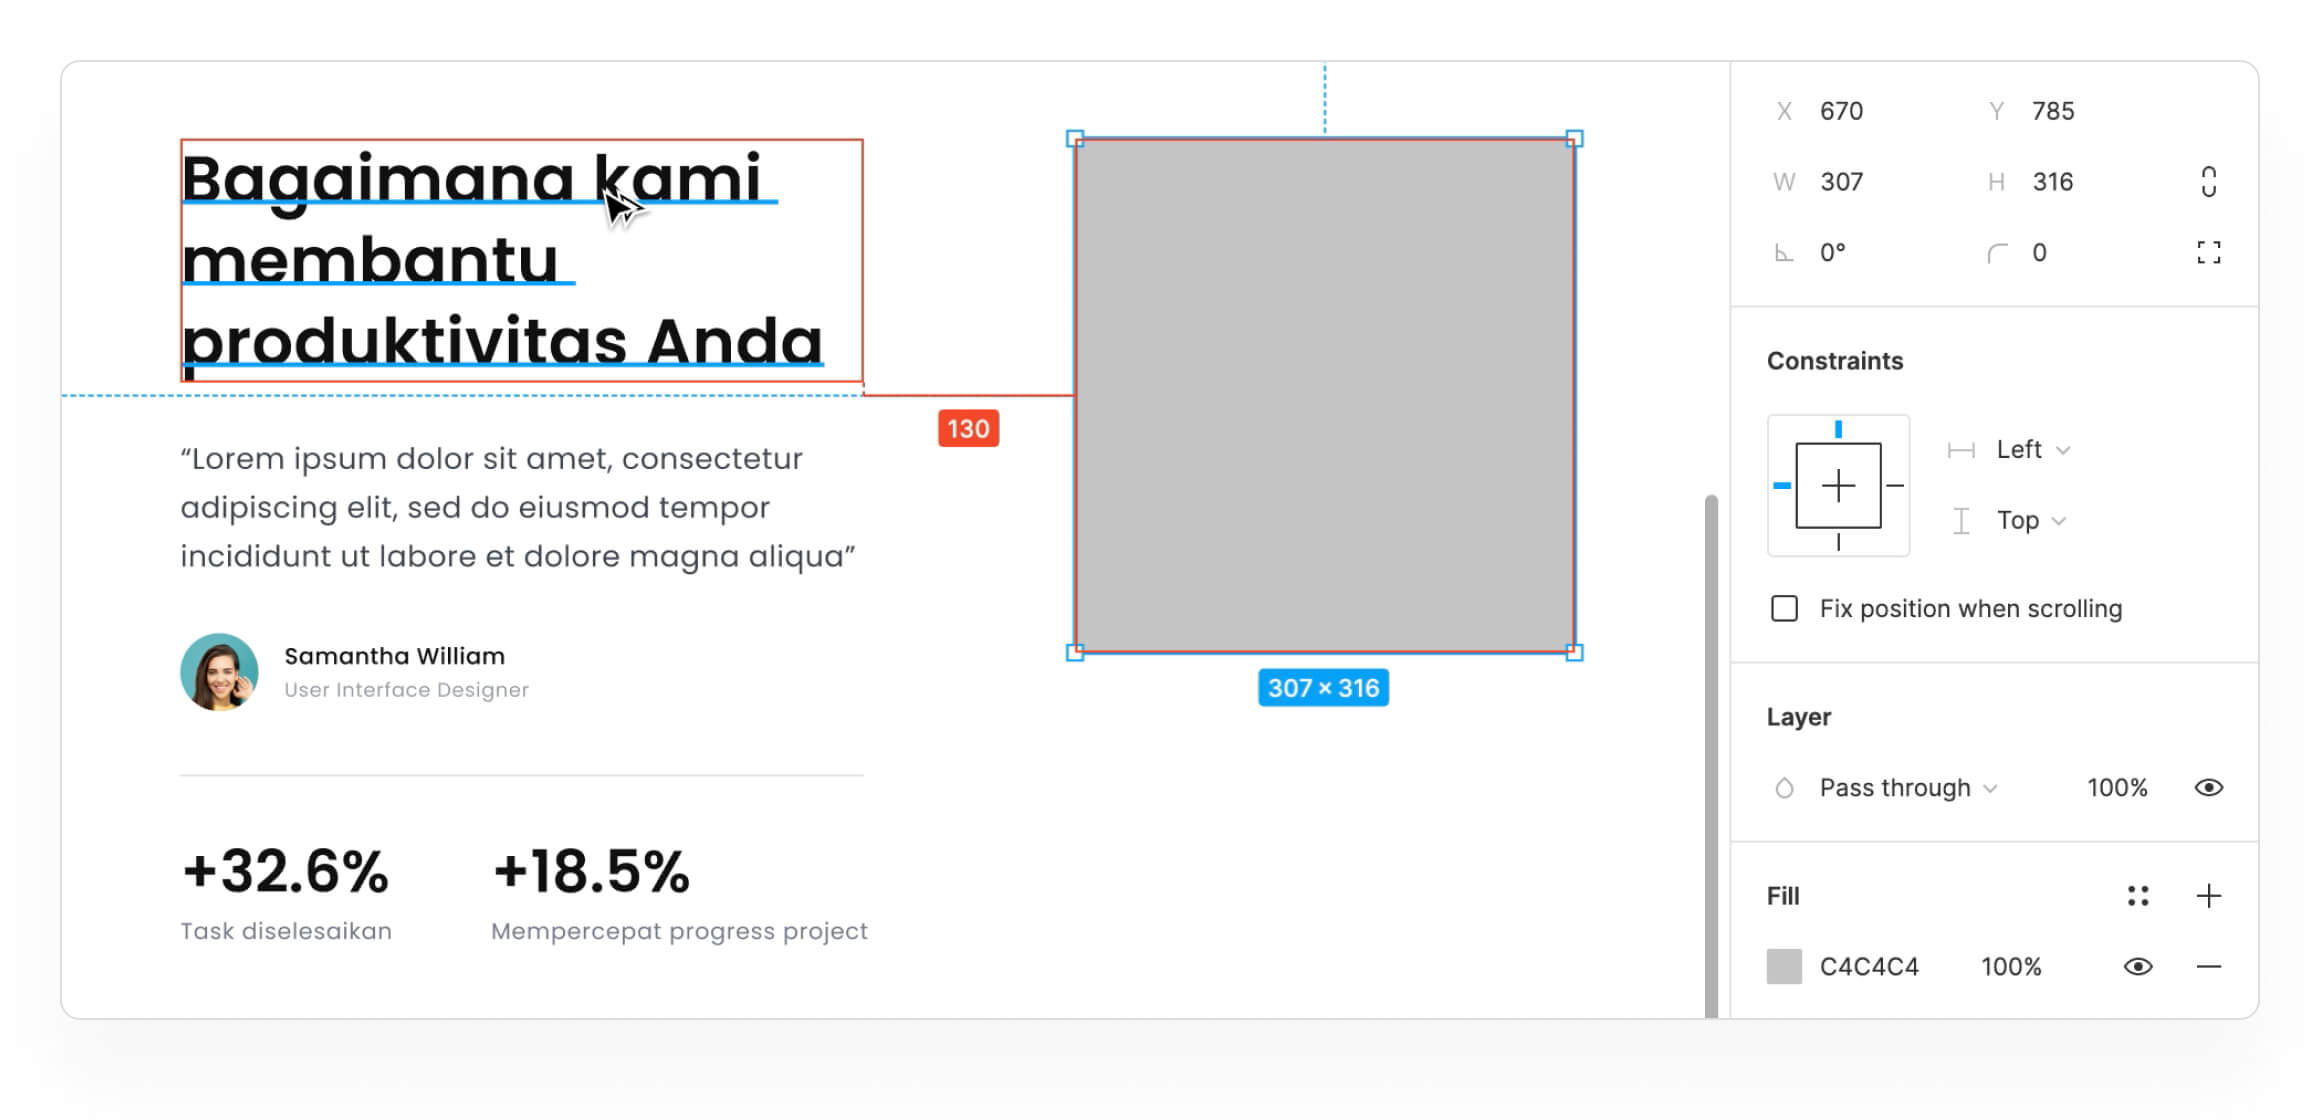This screenshot has height=1120, width=2320.
Task: Open the Top vertical constraint dropdown
Action: tap(2030, 521)
